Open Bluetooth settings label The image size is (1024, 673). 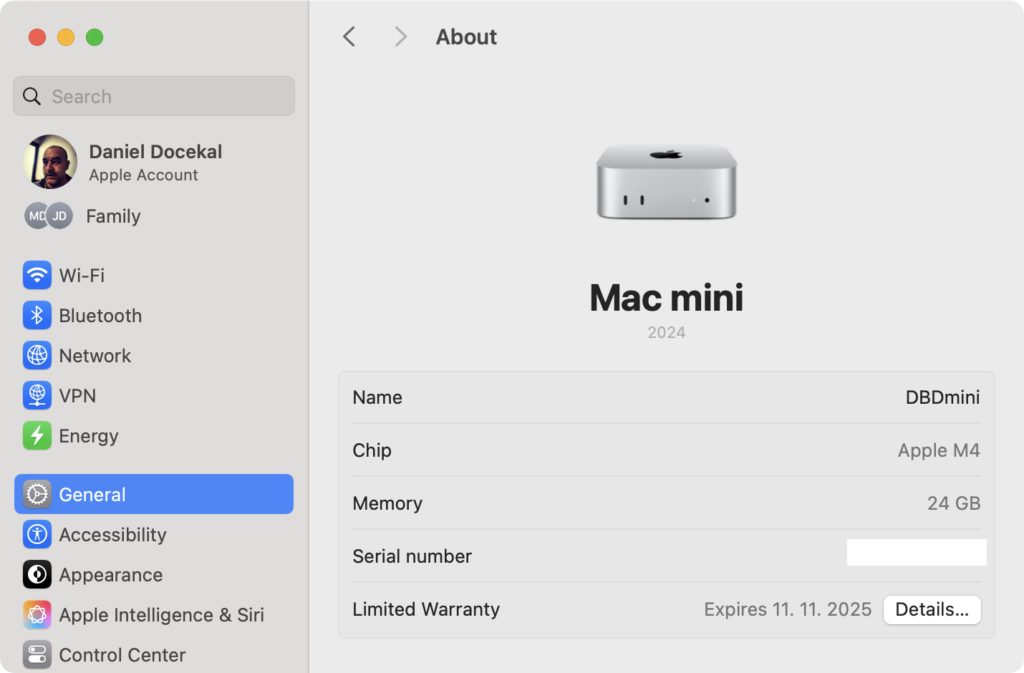pos(101,316)
